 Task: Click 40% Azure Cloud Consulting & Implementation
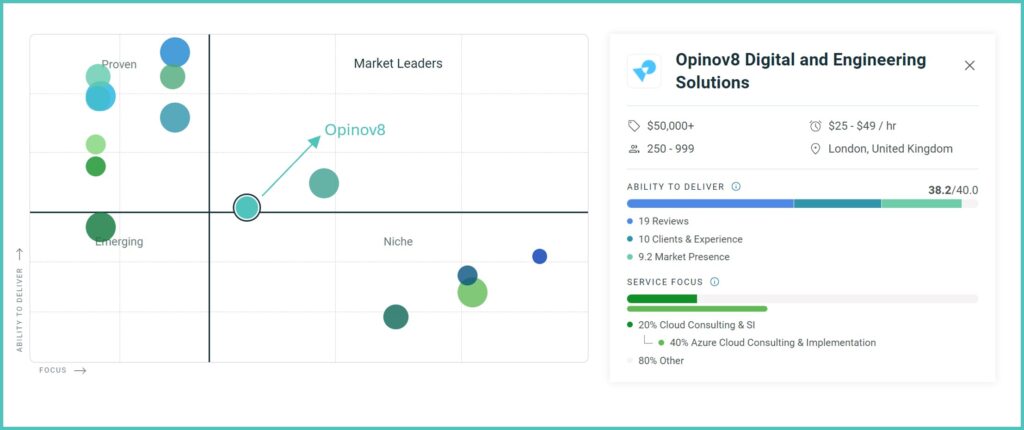(x=772, y=343)
